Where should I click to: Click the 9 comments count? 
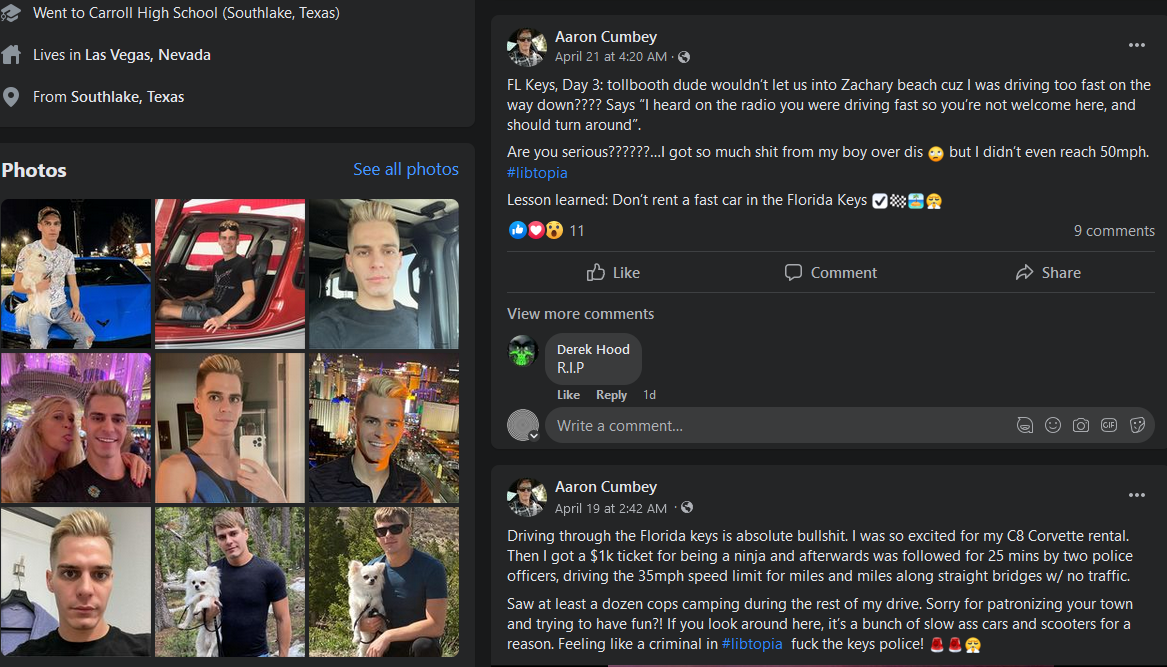coord(1113,230)
